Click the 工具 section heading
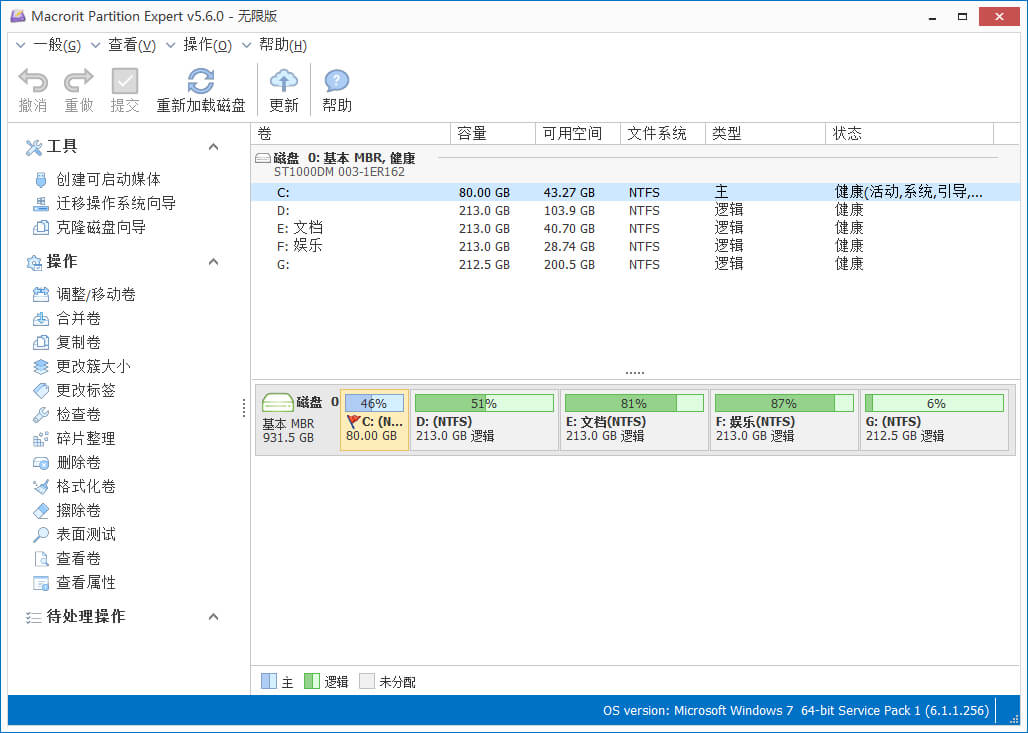1028x733 pixels. [x=62, y=147]
